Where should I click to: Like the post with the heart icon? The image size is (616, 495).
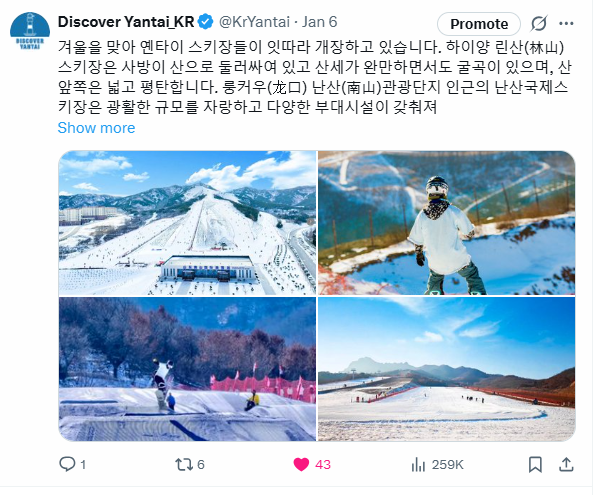(x=301, y=464)
